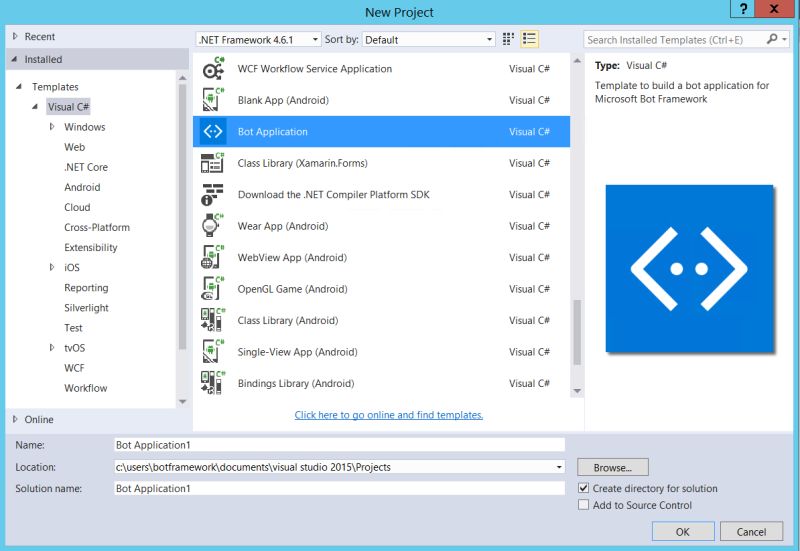Open the online templates link
This screenshot has width=800, height=551.
click(389, 415)
